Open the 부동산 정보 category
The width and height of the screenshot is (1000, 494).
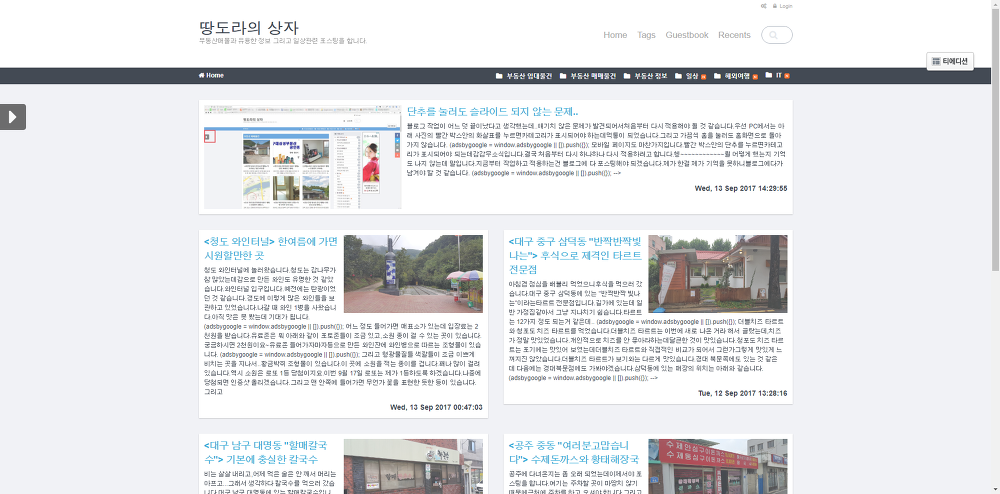651,76
